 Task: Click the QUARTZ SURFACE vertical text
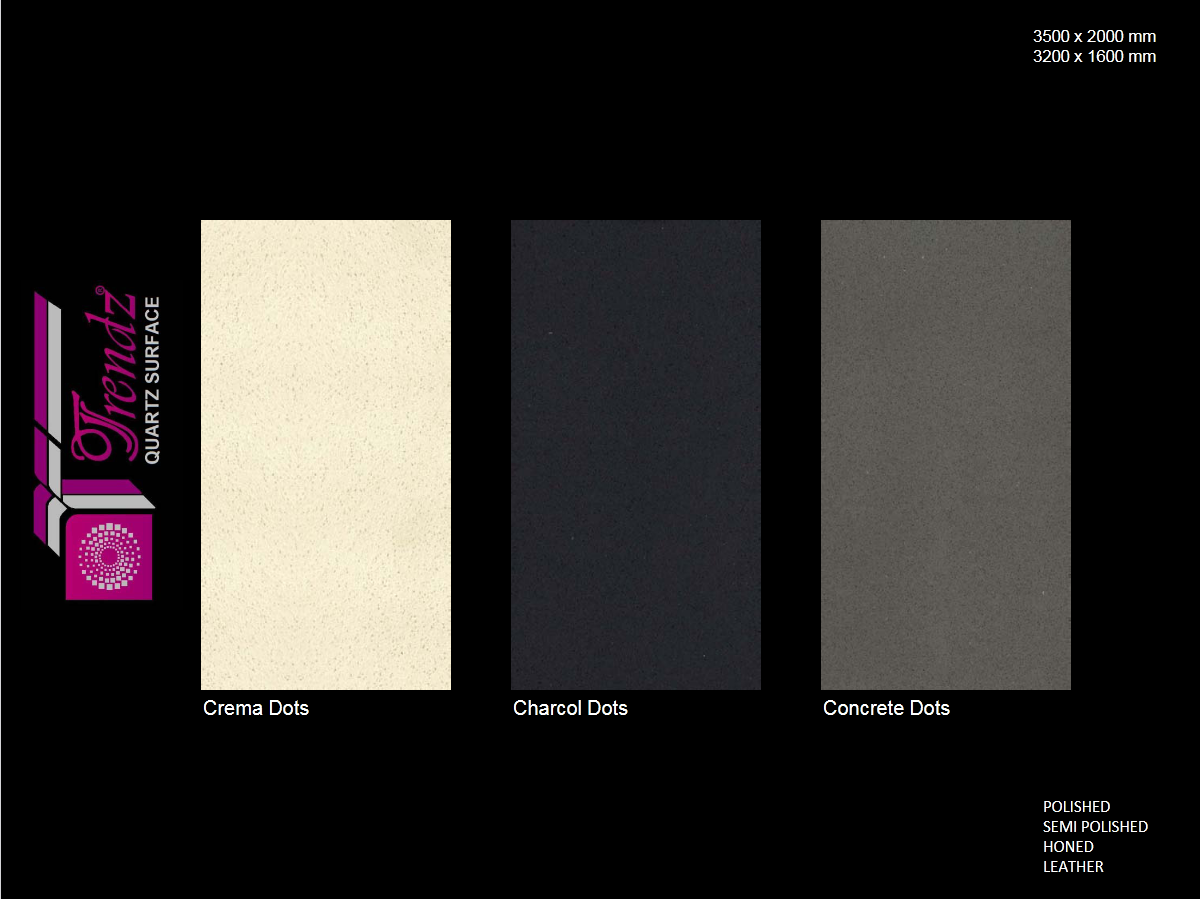click(x=152, y=380)
